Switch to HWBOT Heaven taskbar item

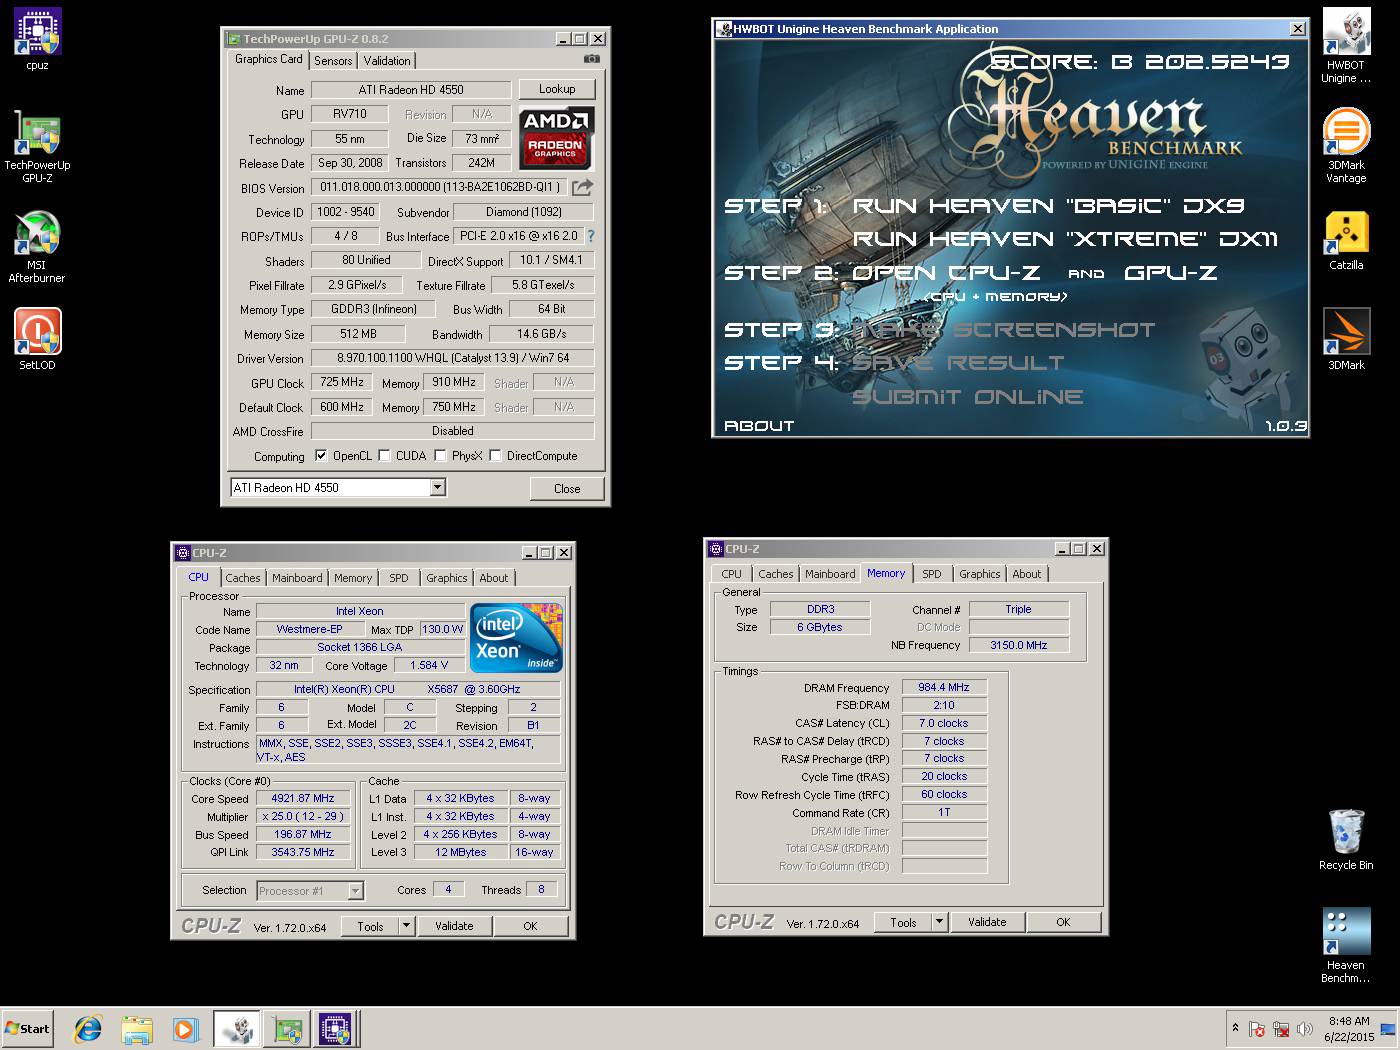(237, 1028)
